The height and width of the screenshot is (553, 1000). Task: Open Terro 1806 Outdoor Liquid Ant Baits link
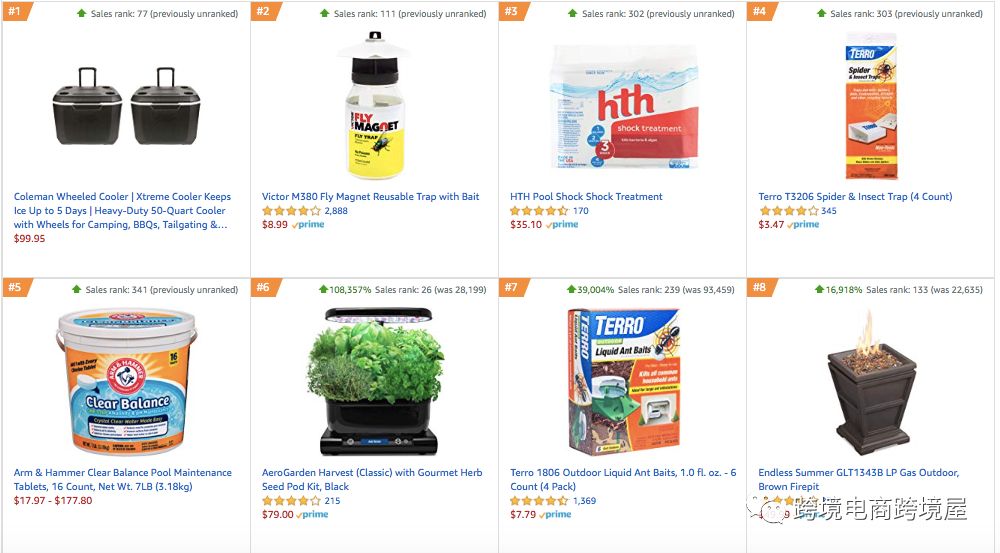pos(623,479)
